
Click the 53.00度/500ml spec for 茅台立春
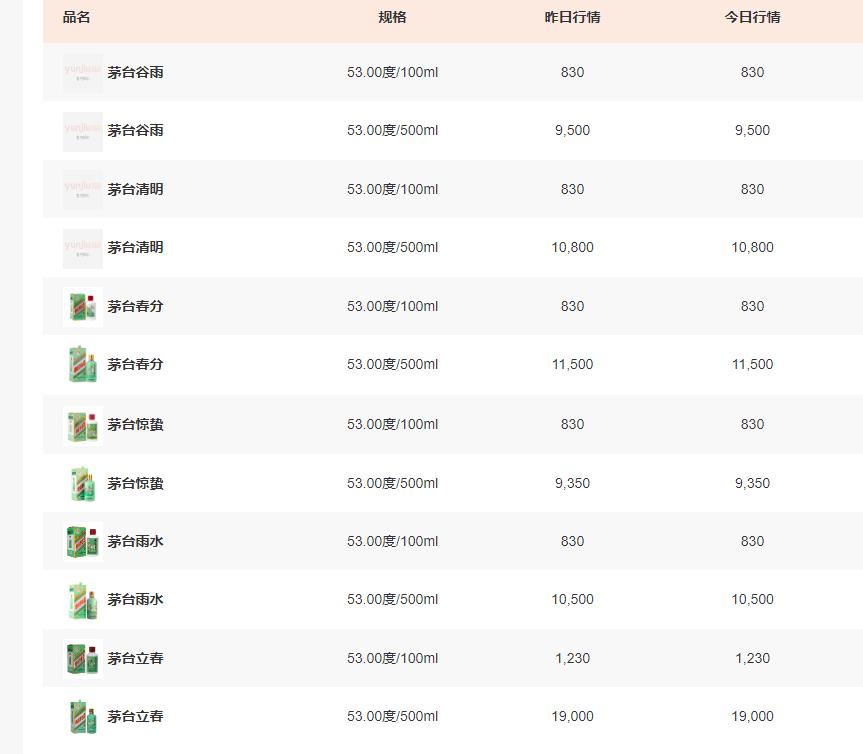click(392, 717)
